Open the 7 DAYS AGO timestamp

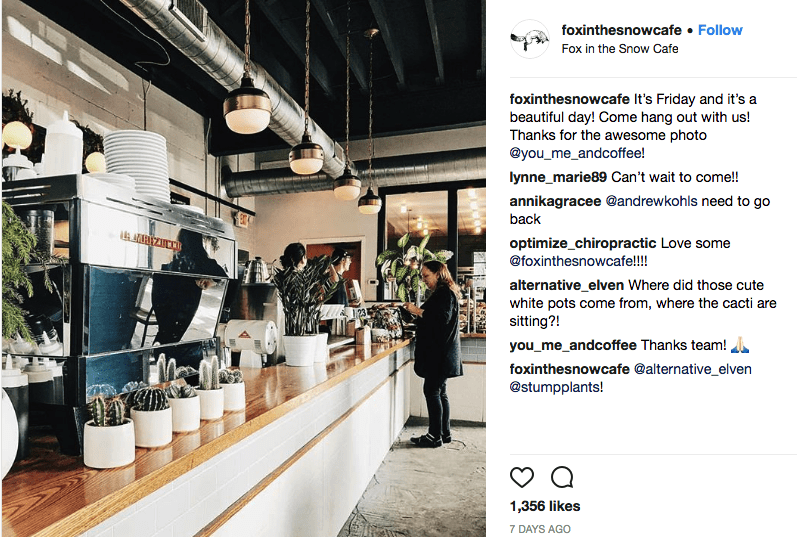point(540,529)
